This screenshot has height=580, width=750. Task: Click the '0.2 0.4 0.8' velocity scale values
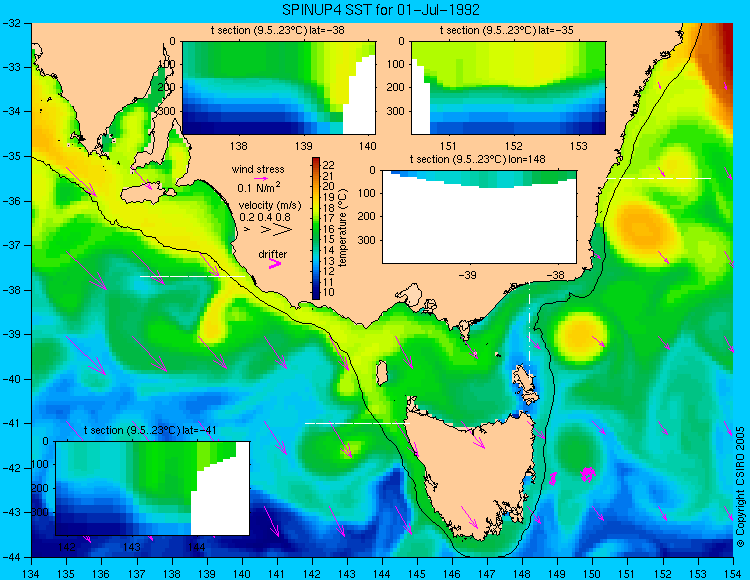click(265, 217)
